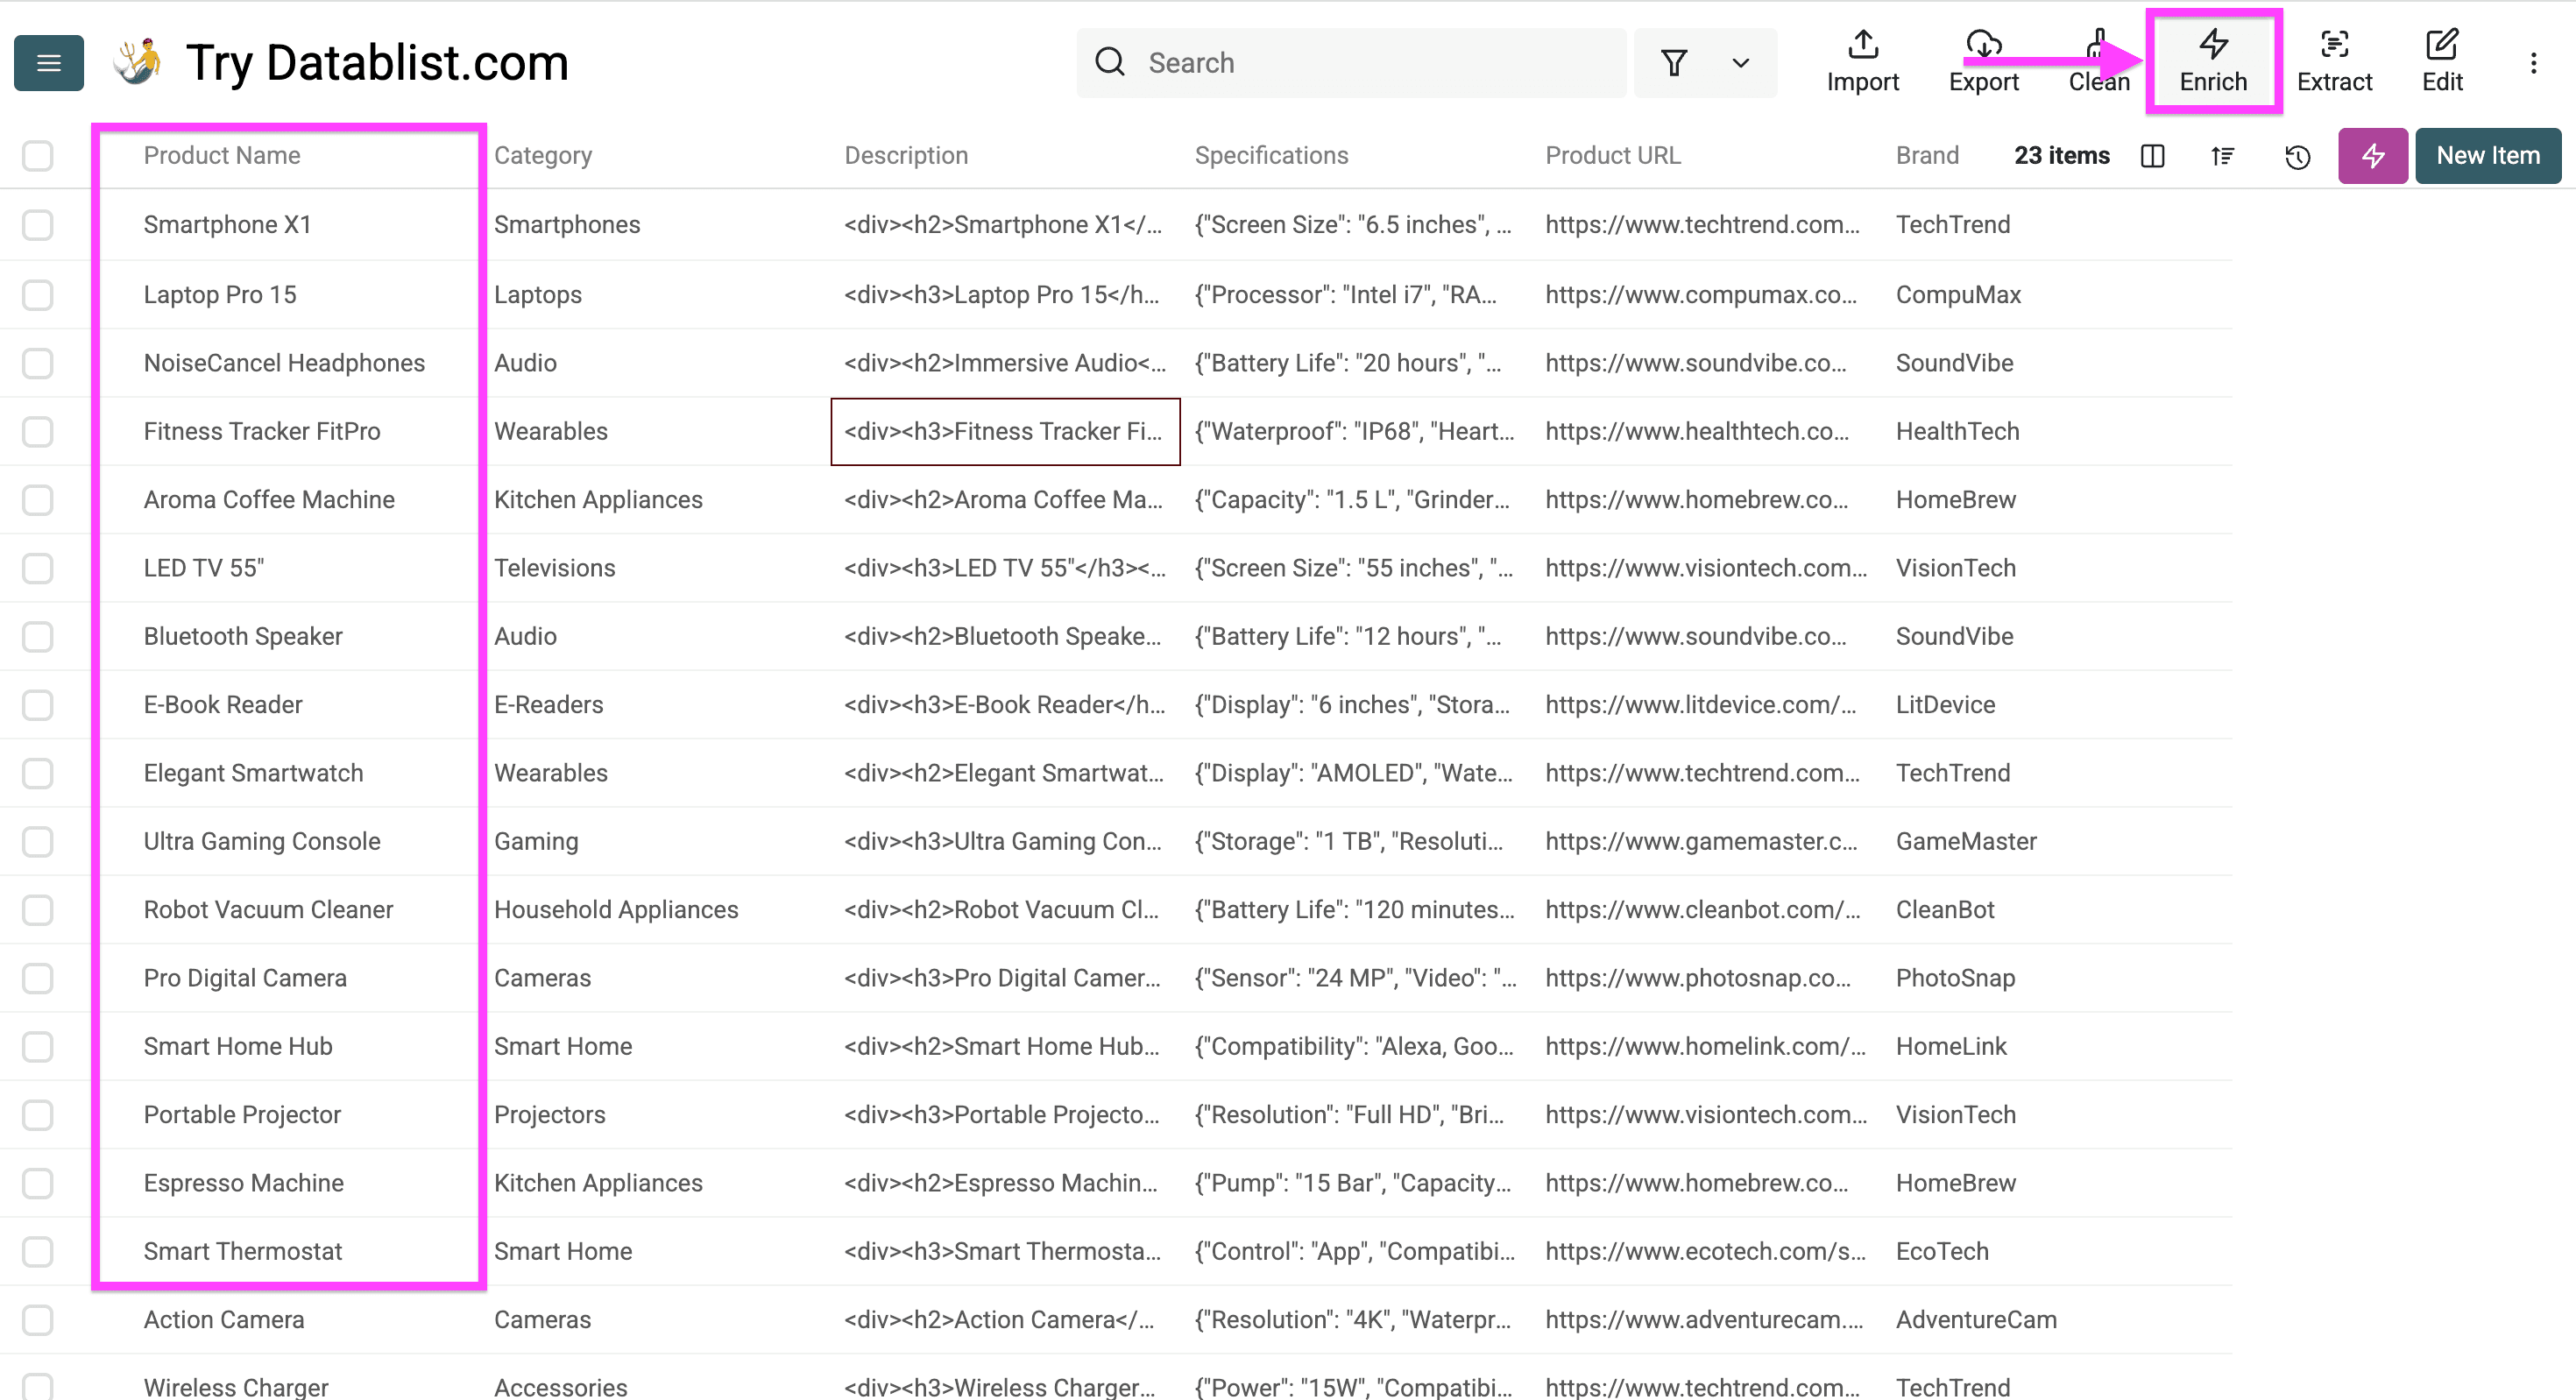Open the history clock icon
This screenshot has width=2576, height=1400.
pos(2297,157)
